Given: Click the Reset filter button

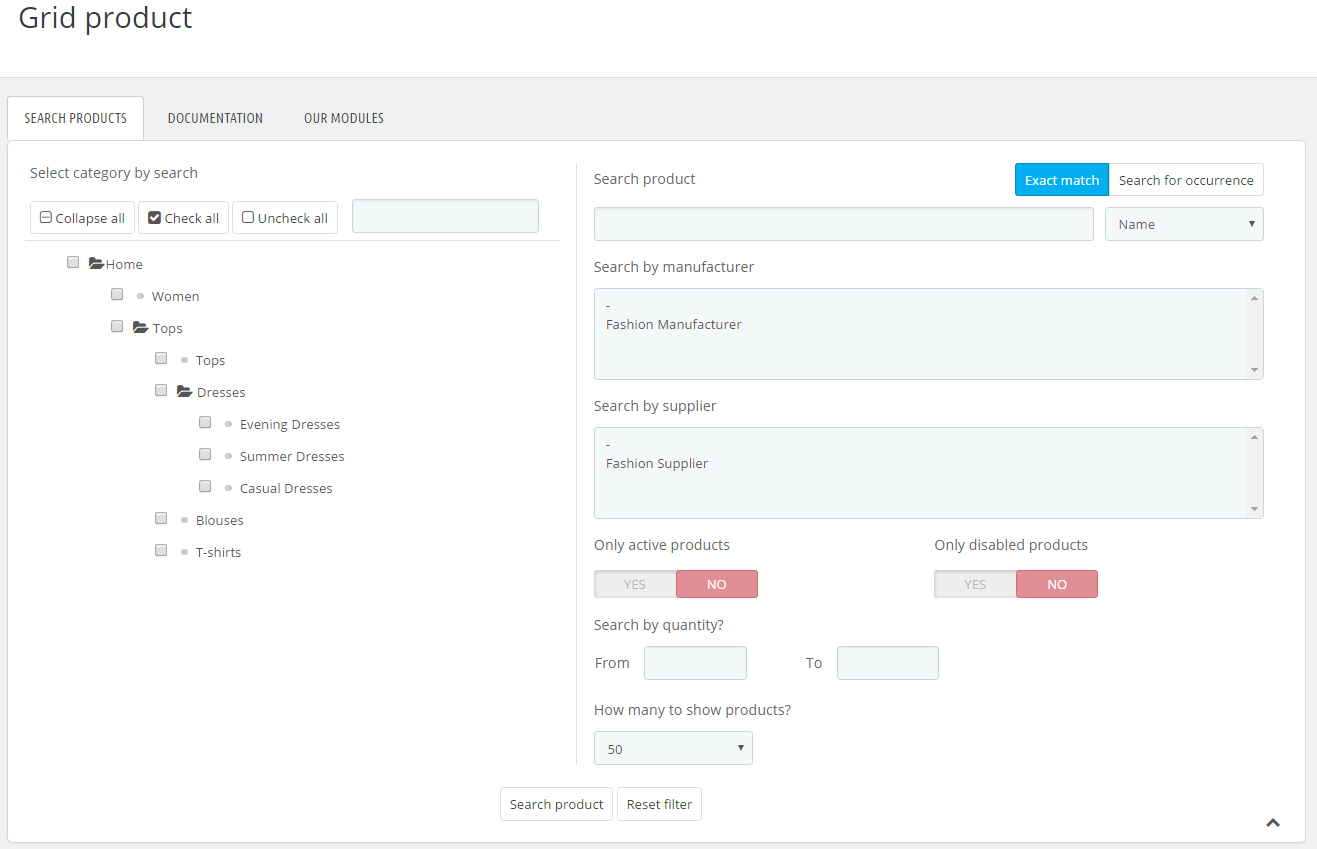Looking at the screenshot, I should (x=659, y=804).
